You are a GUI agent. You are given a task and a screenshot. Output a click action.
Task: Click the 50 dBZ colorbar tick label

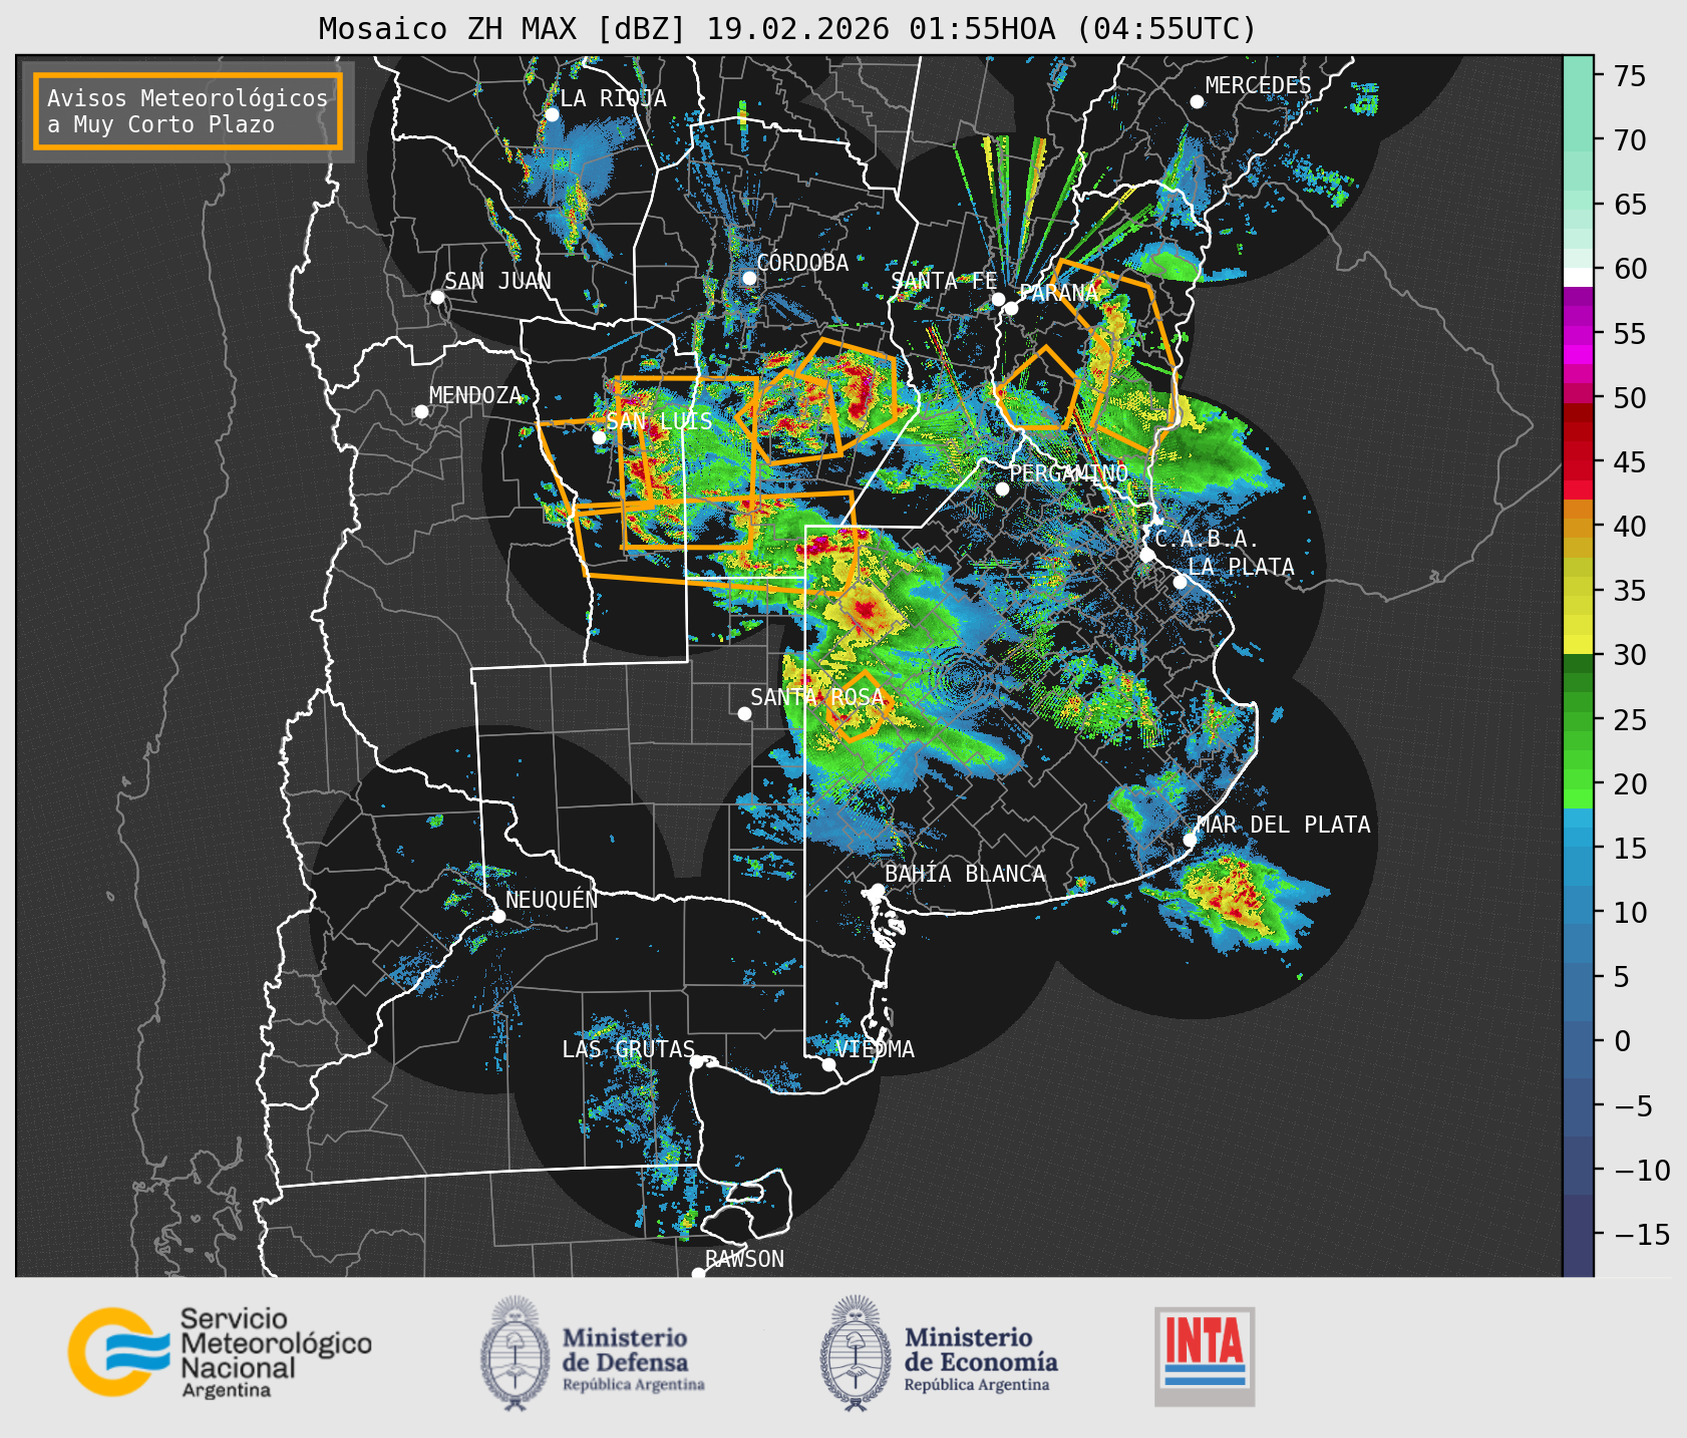[1629, 398]
